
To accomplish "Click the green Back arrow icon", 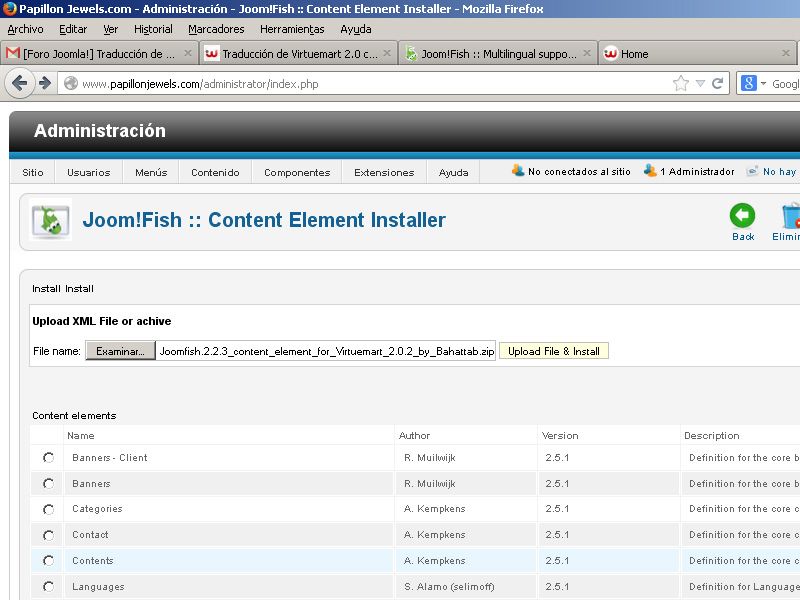I will [x=742, y=215].
